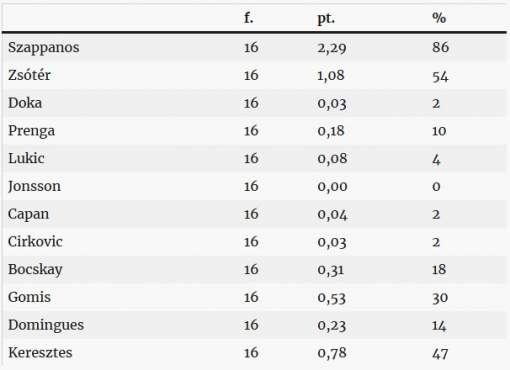This screenshot has height=370, width=510.
Task: Click Szappanos's 2,29 pt. value
Action: click(332, 48)
